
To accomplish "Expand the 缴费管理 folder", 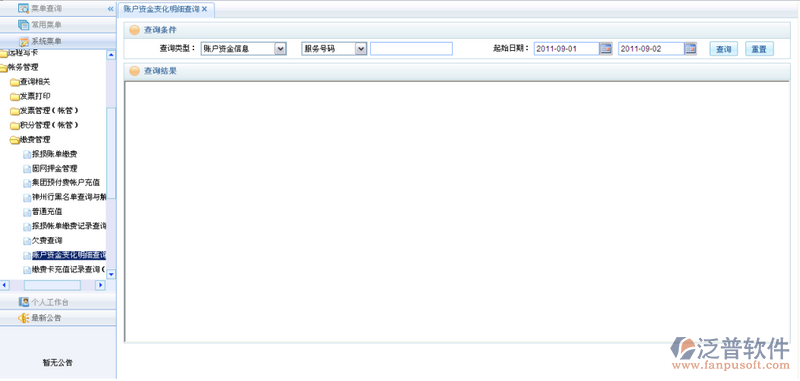I will (x=14, y=140).
